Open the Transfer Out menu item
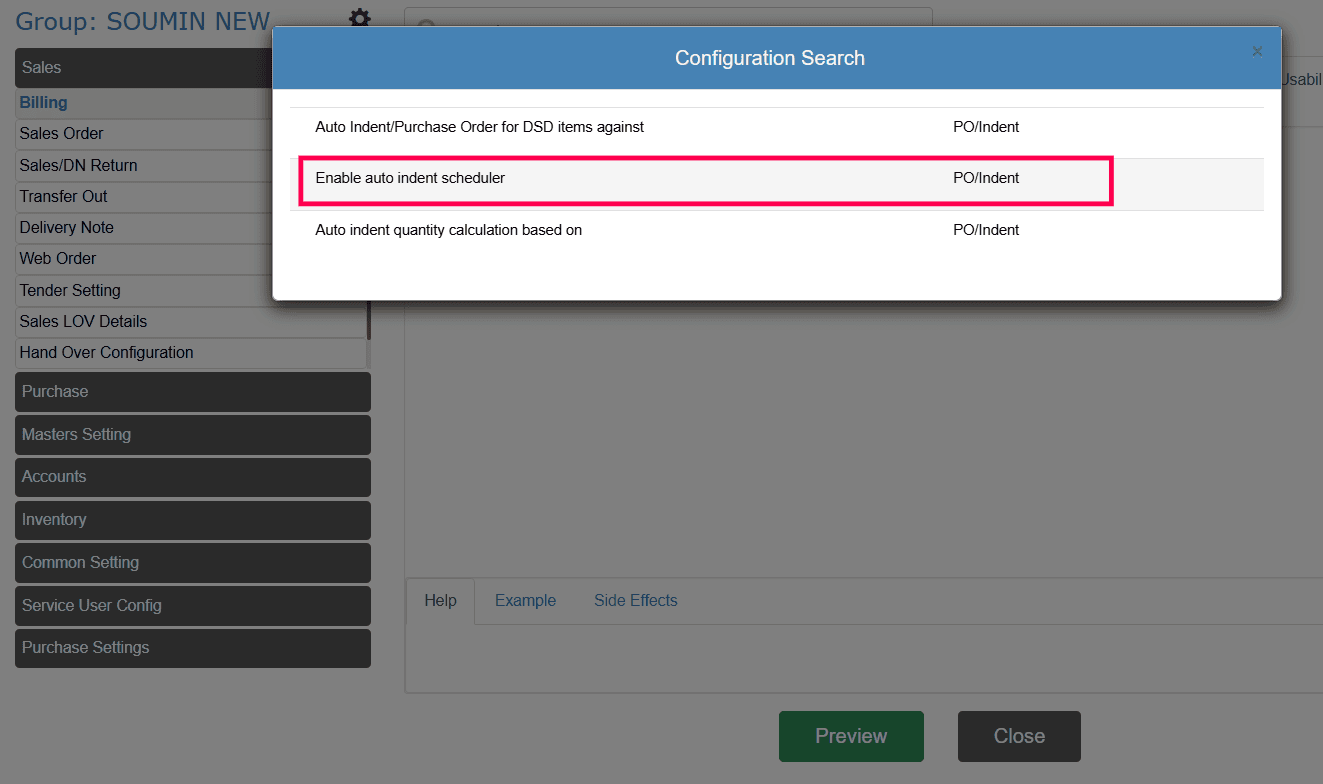Screen dimensions: 1323x784 (64, 197)
